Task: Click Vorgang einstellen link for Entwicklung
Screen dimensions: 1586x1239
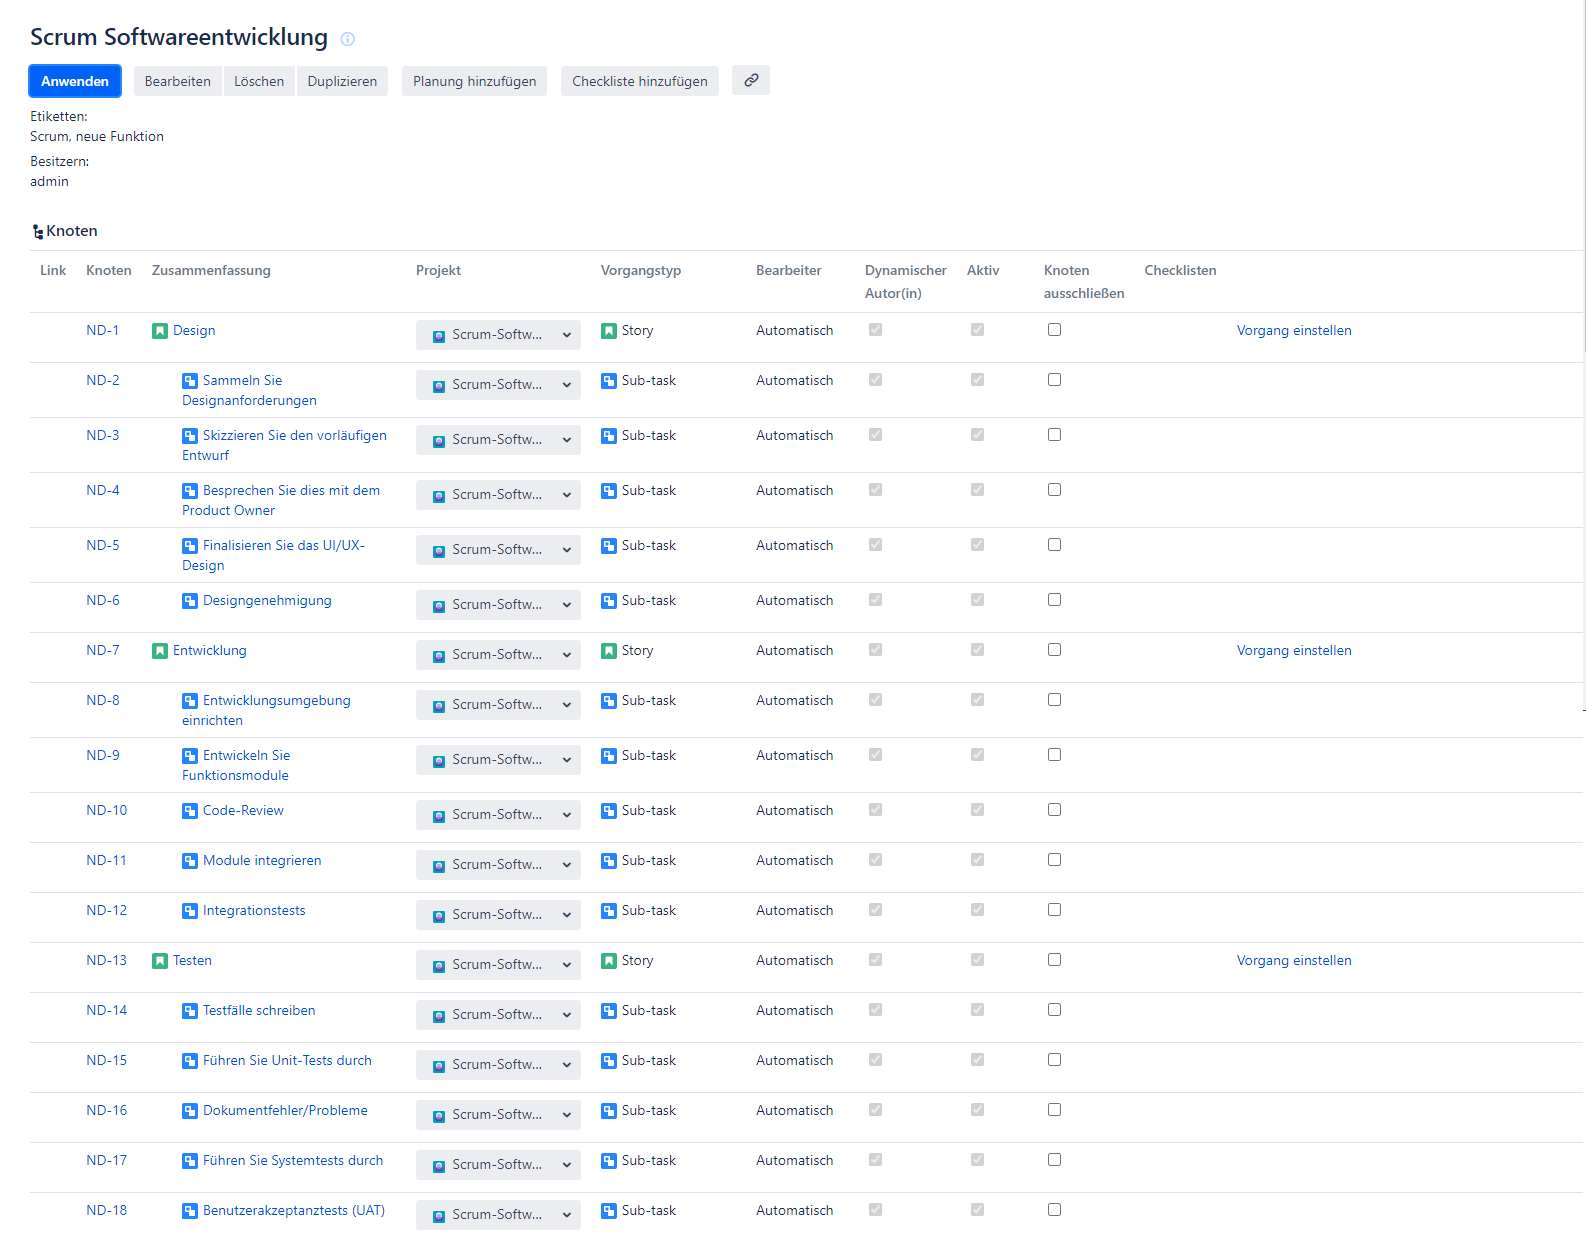Action: 1293,651
